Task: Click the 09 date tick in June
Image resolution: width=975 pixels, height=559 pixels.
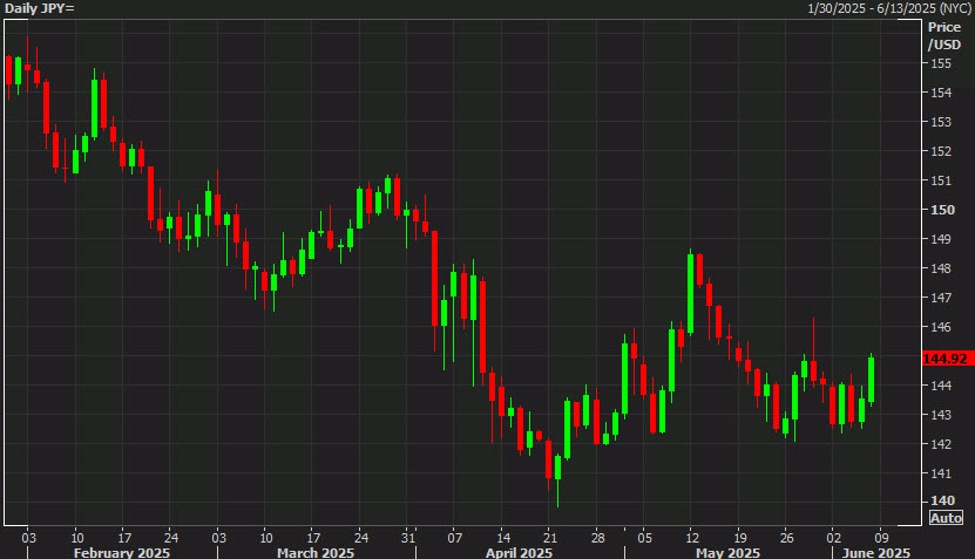Action: 880,535
